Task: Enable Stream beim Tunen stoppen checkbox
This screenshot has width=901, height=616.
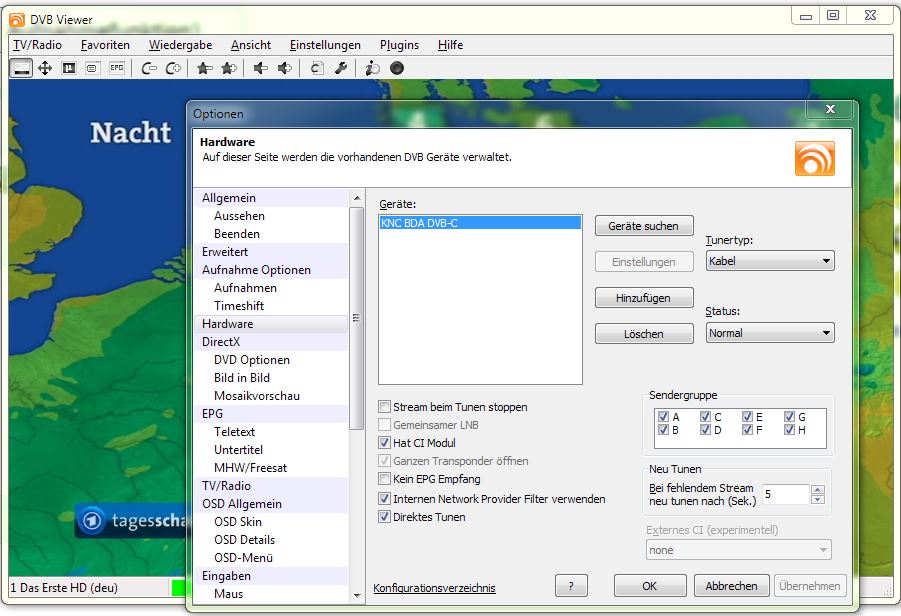Action: click(x=384, y=407)
